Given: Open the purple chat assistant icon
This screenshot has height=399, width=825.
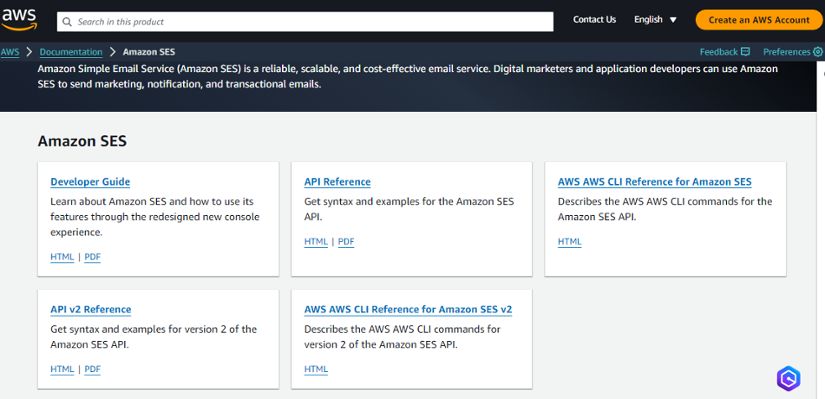Looking at the screenshot, I should coord(788,378).
